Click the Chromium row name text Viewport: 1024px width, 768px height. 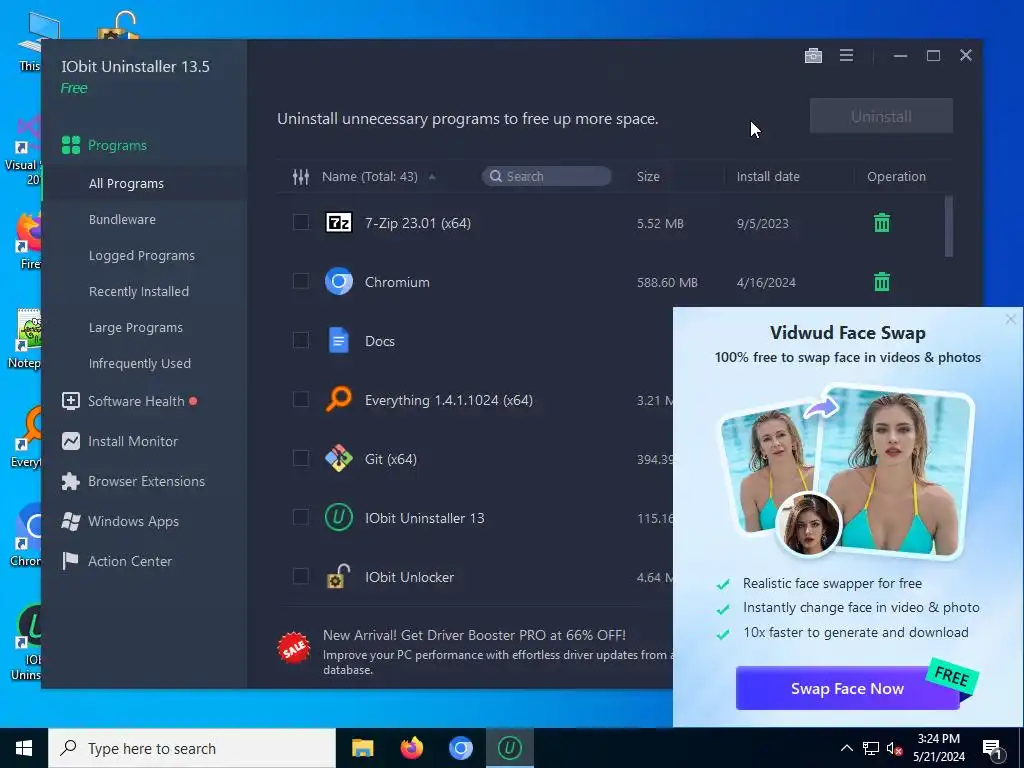397,282
